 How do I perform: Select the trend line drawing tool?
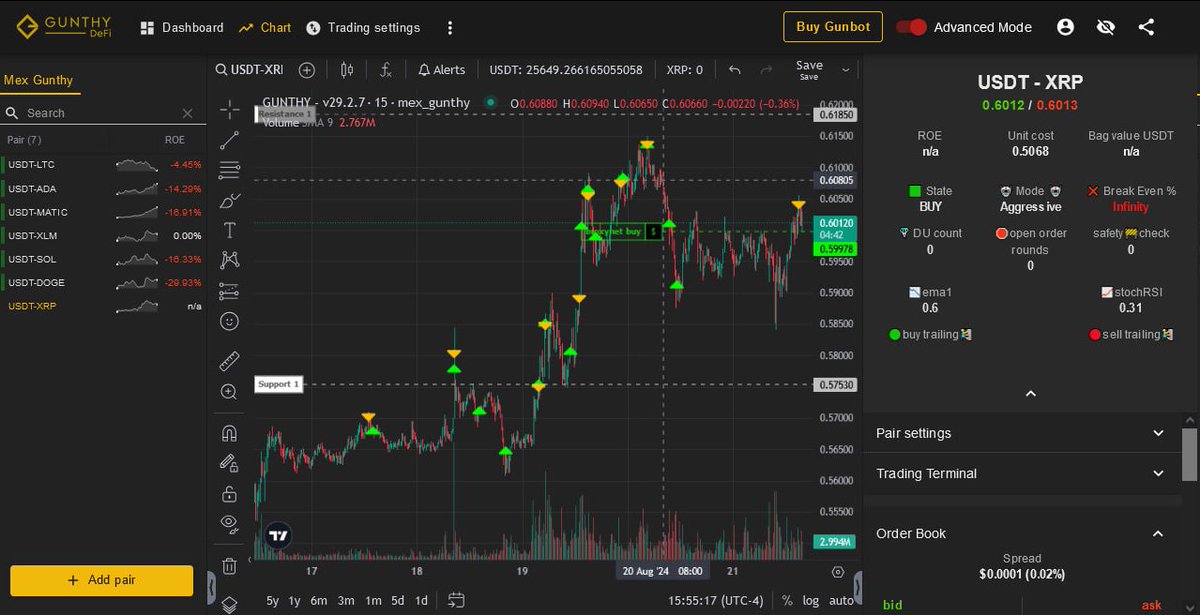point(229,140)
